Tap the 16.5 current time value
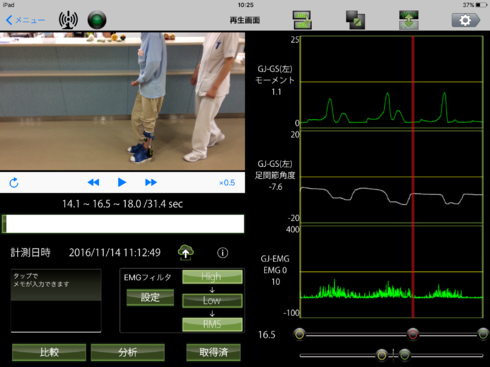 [267, 335]
